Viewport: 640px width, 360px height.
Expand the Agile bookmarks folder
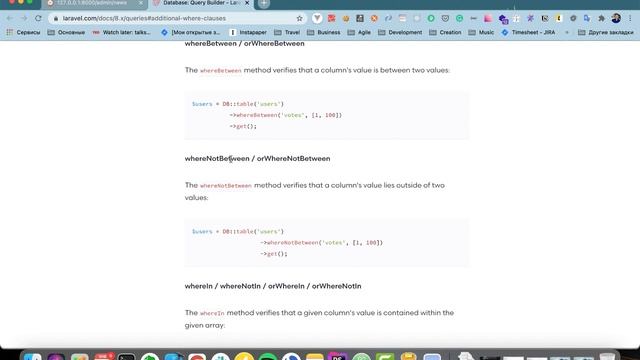tap(359, 32)
